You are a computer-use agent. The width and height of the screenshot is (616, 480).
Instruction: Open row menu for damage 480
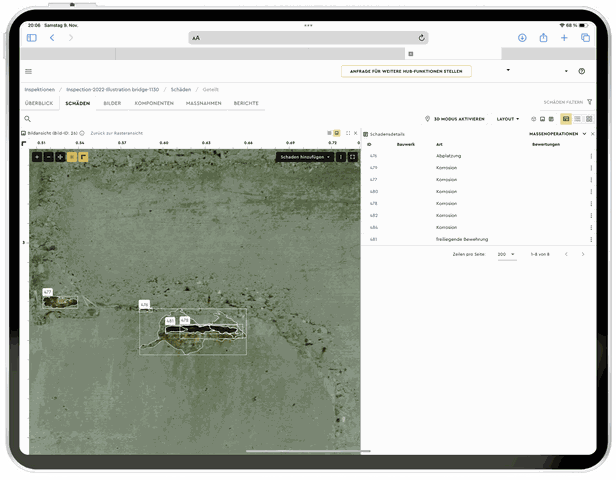[x=591, y=192]
